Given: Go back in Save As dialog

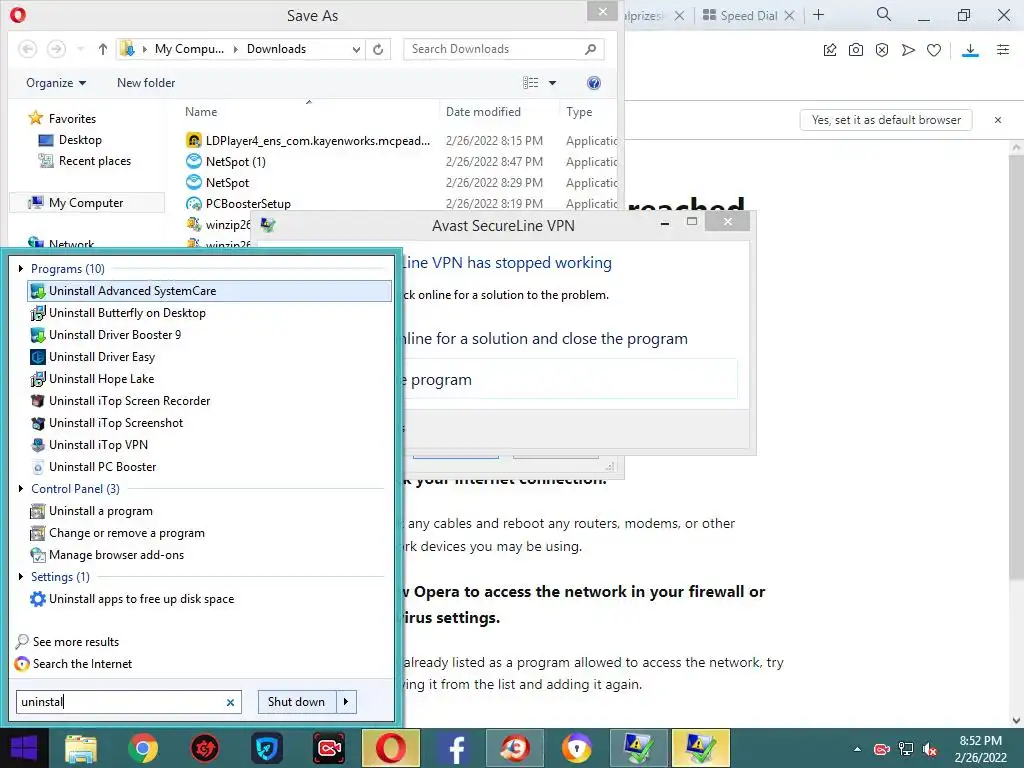Looking at the screenshot, I should [x=27, y=49].
